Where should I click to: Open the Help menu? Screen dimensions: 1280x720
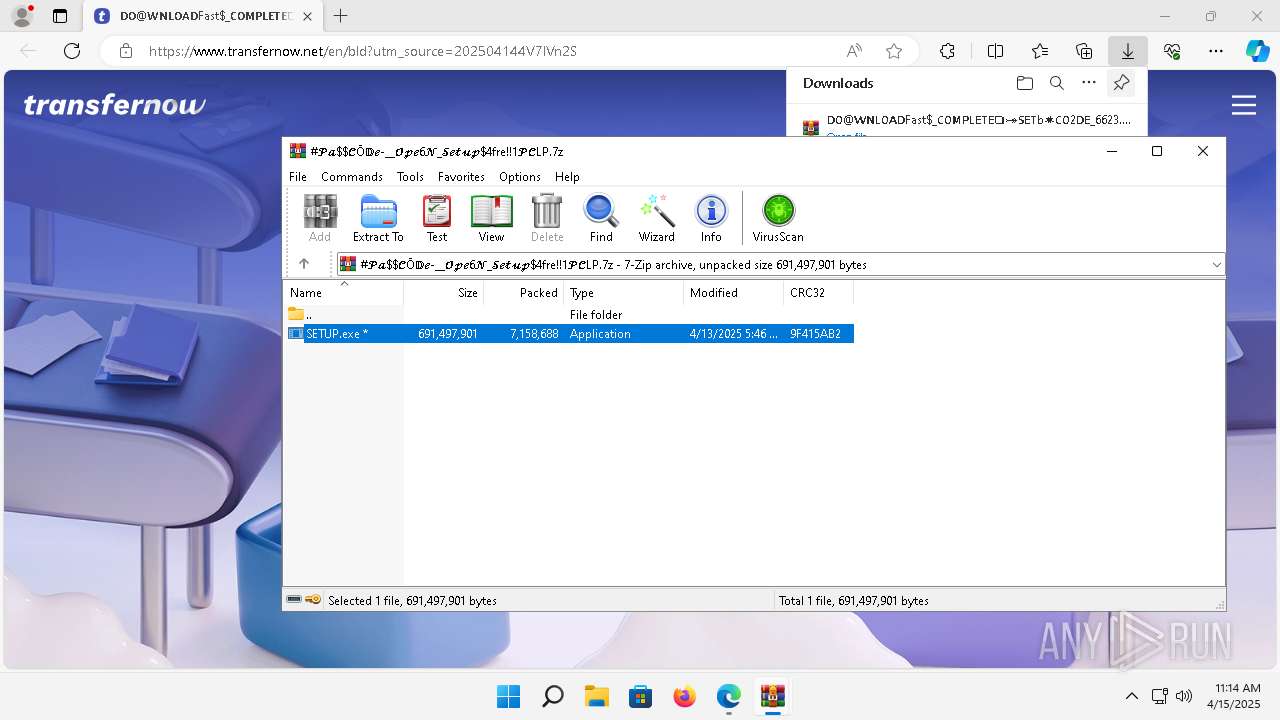click(x=567, y=176)
